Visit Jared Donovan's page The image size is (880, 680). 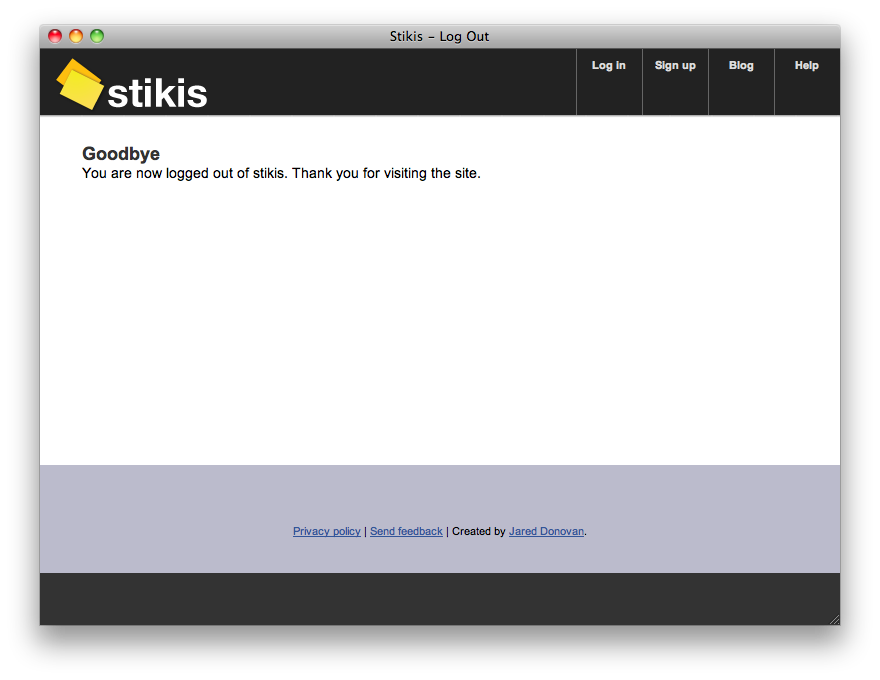(546, 531)
